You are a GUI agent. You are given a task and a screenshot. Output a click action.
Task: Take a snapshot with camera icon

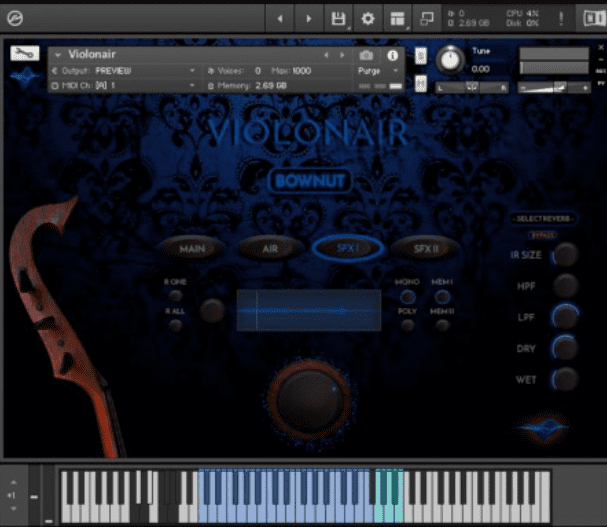click(366, 56)
